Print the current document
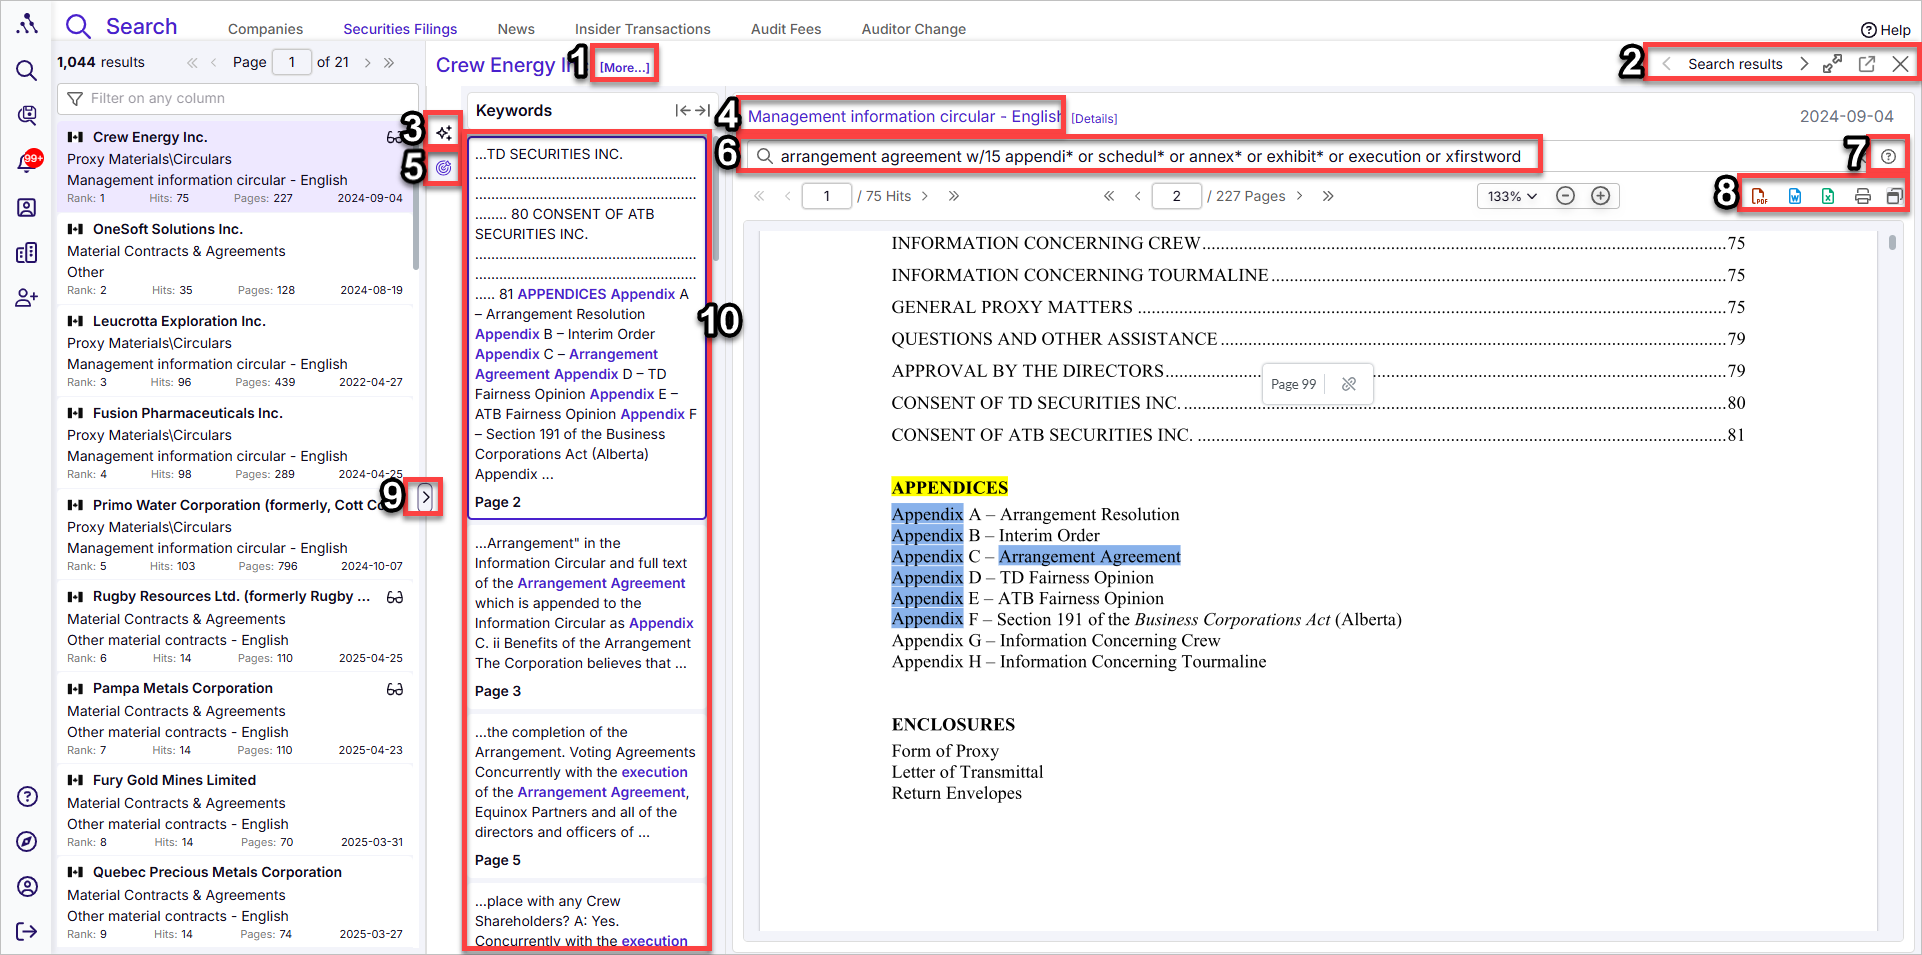This screenshot has width=1922, height=955. [x=1862, y=196]
